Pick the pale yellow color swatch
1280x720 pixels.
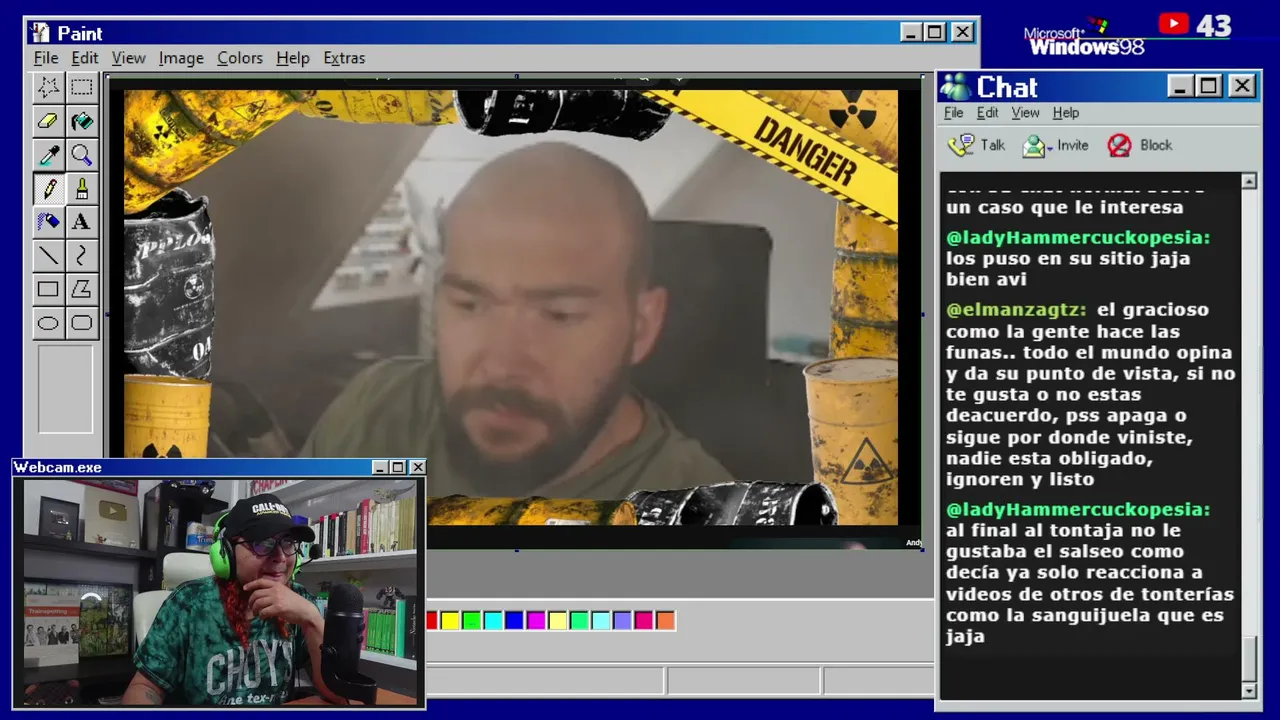[x=558, y=621]
